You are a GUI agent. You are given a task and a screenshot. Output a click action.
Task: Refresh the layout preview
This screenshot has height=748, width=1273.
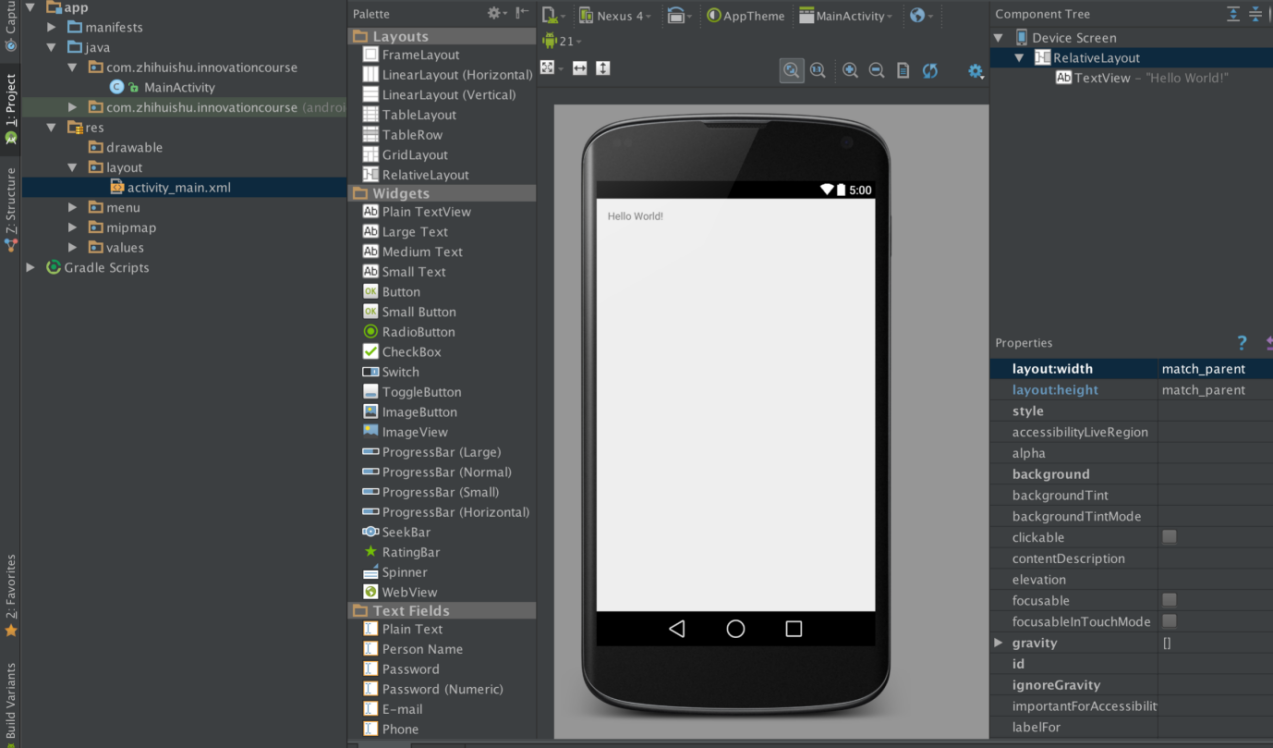pos(930,70)
